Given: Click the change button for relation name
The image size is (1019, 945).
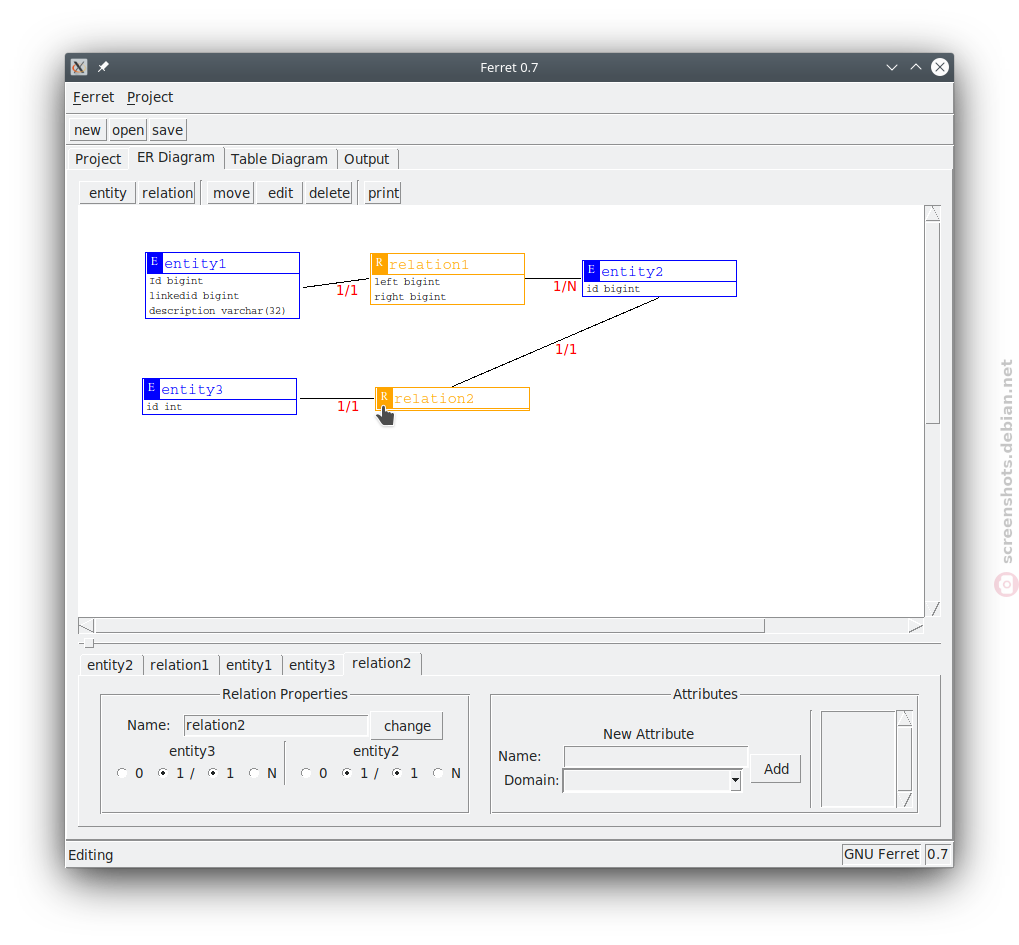Looking at the screenshot, I should pyautogui.click(x=407, y=726).
